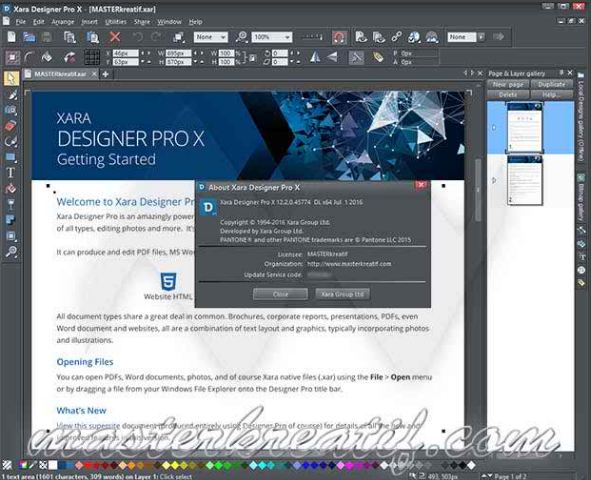591x480 pixels.
Task: Select the page 1 thumbnail in gallery
Action: (x=524, y=127)
